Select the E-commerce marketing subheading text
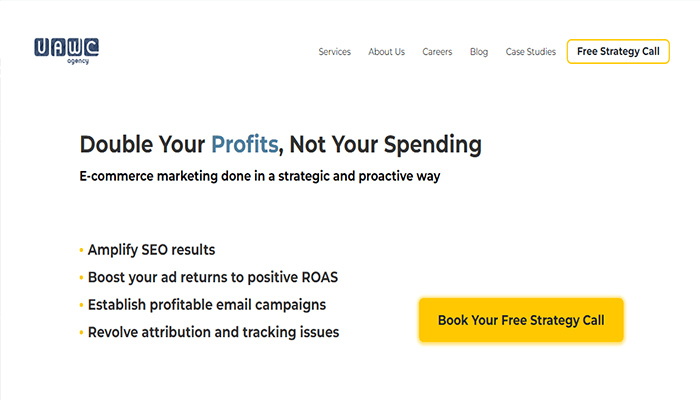This screenshot has height=400, width=700. click(x=260, y=176)
